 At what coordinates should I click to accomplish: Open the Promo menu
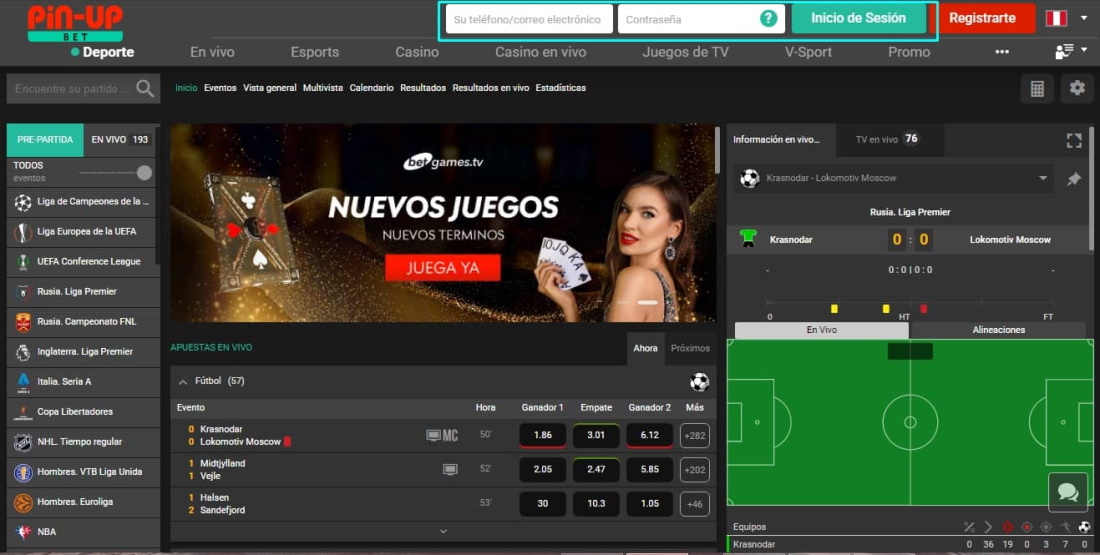coord(908,52)
